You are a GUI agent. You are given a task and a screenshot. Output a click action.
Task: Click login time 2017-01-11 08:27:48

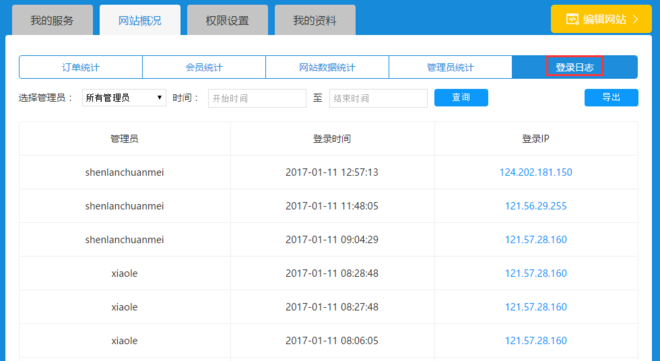pyautogui.click(x=332, y=307)
